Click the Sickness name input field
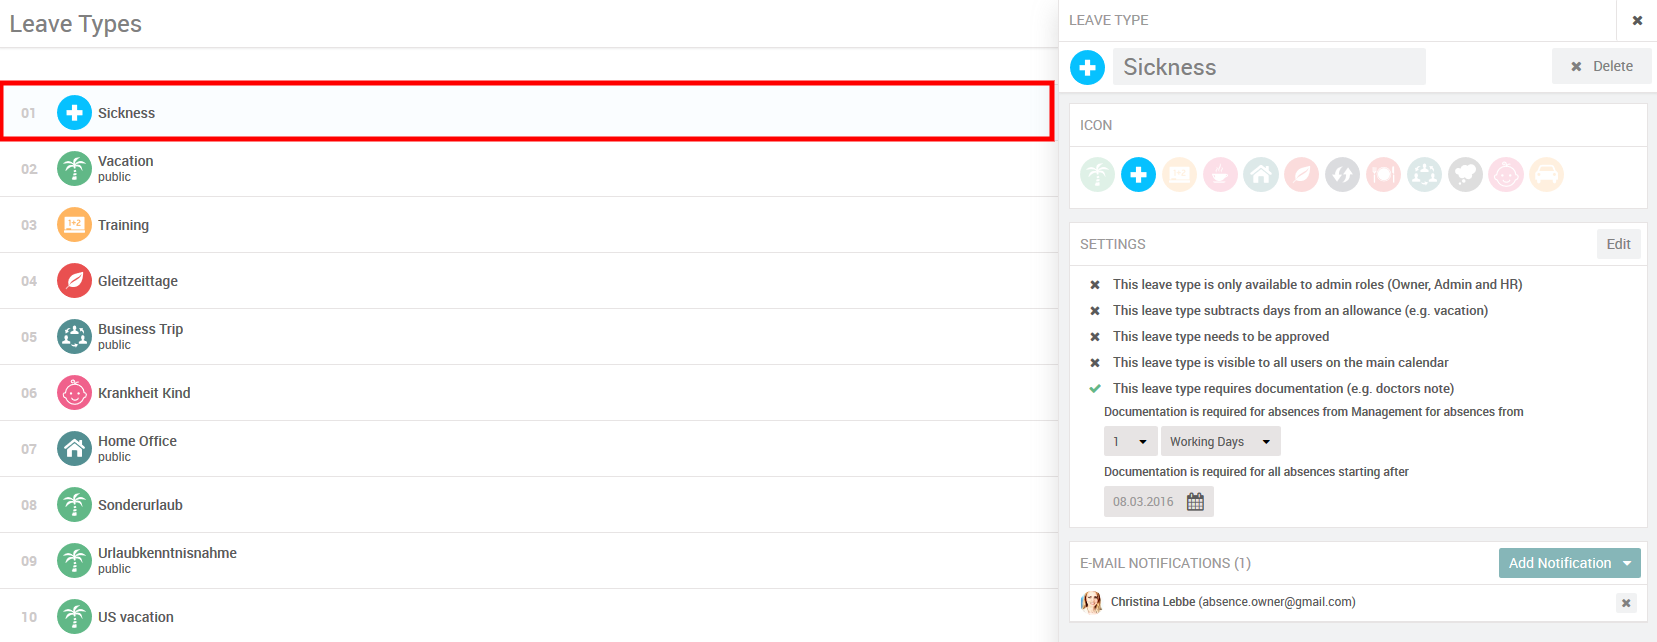The width and height of the screenshot is (1657, 642). click(1268, 67)
